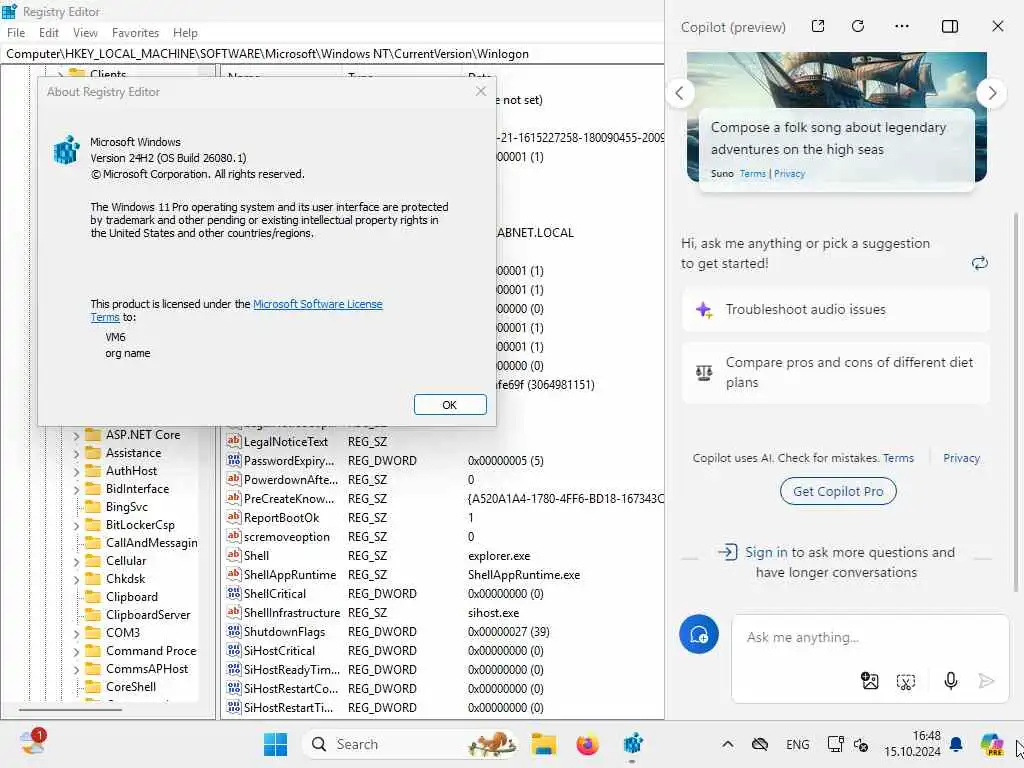Click the Shell value icon
Viewport: 1024px width, 768px height.
[x=233, y=555]
